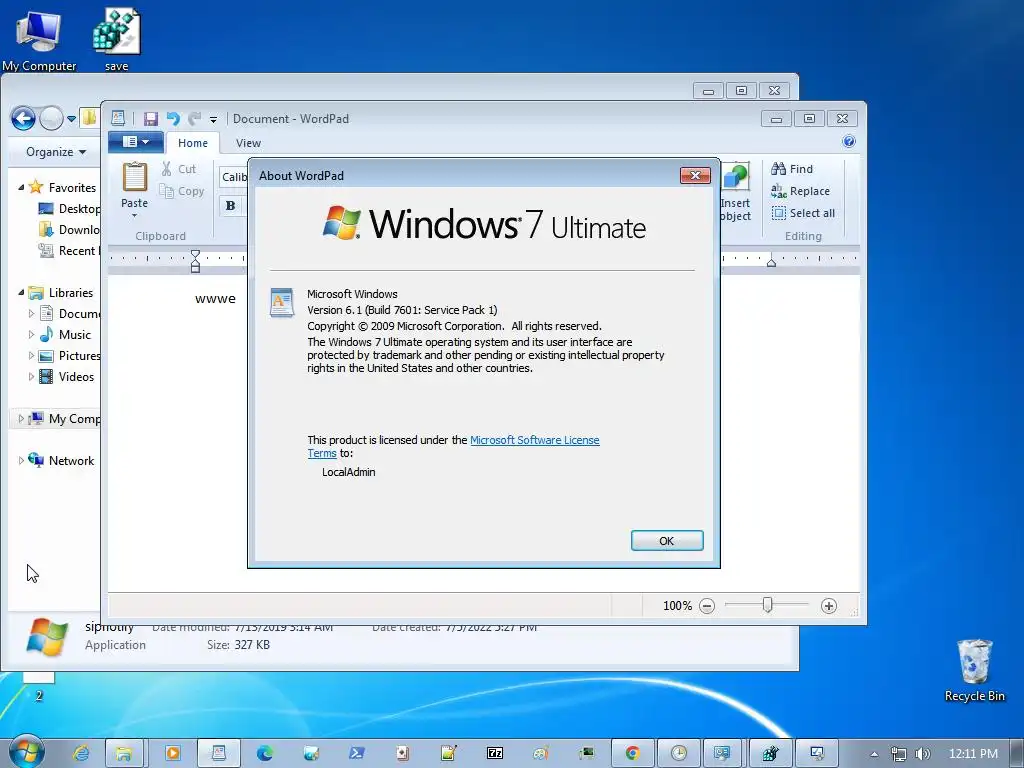Viewport: 1024px width, 768px height.
Task: Toggle Bold formatting in WordPad
Action: (x=231, y=205)
